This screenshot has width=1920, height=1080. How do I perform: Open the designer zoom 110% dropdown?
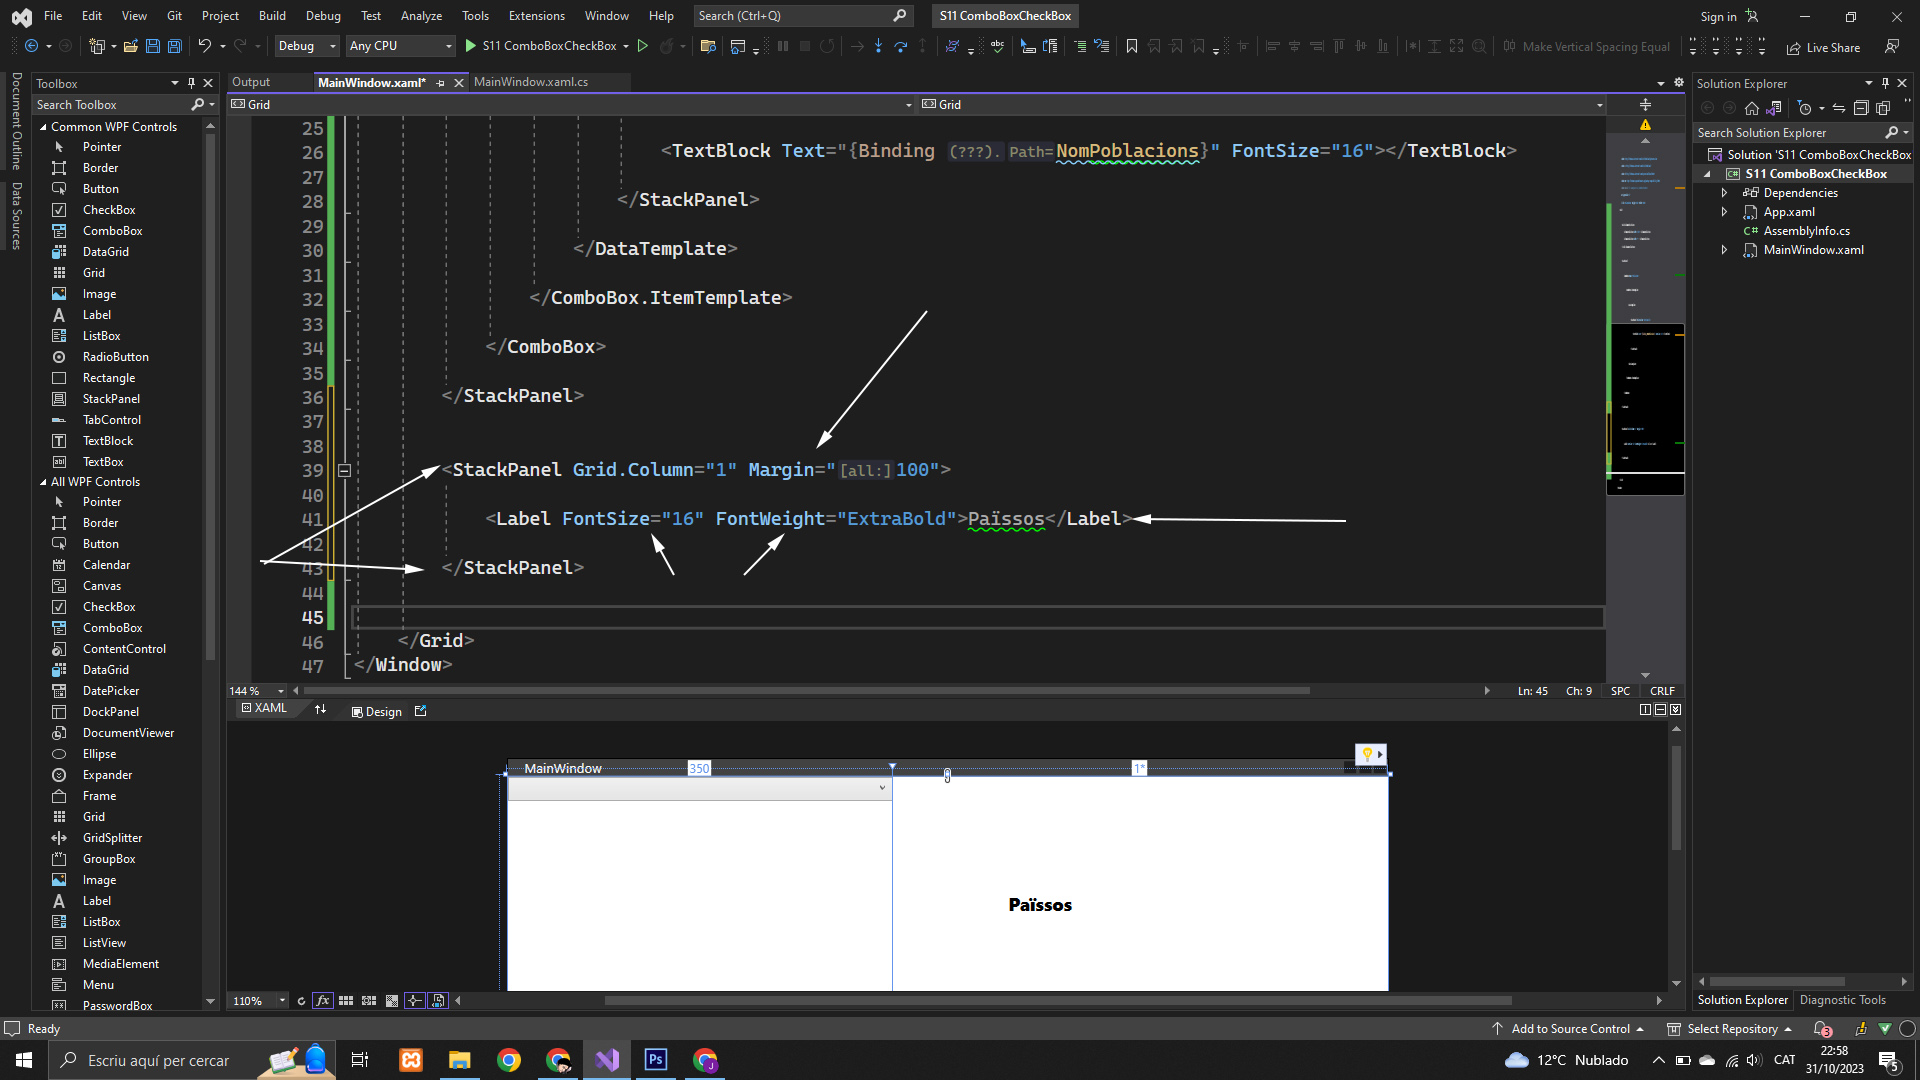[283, 1001]
